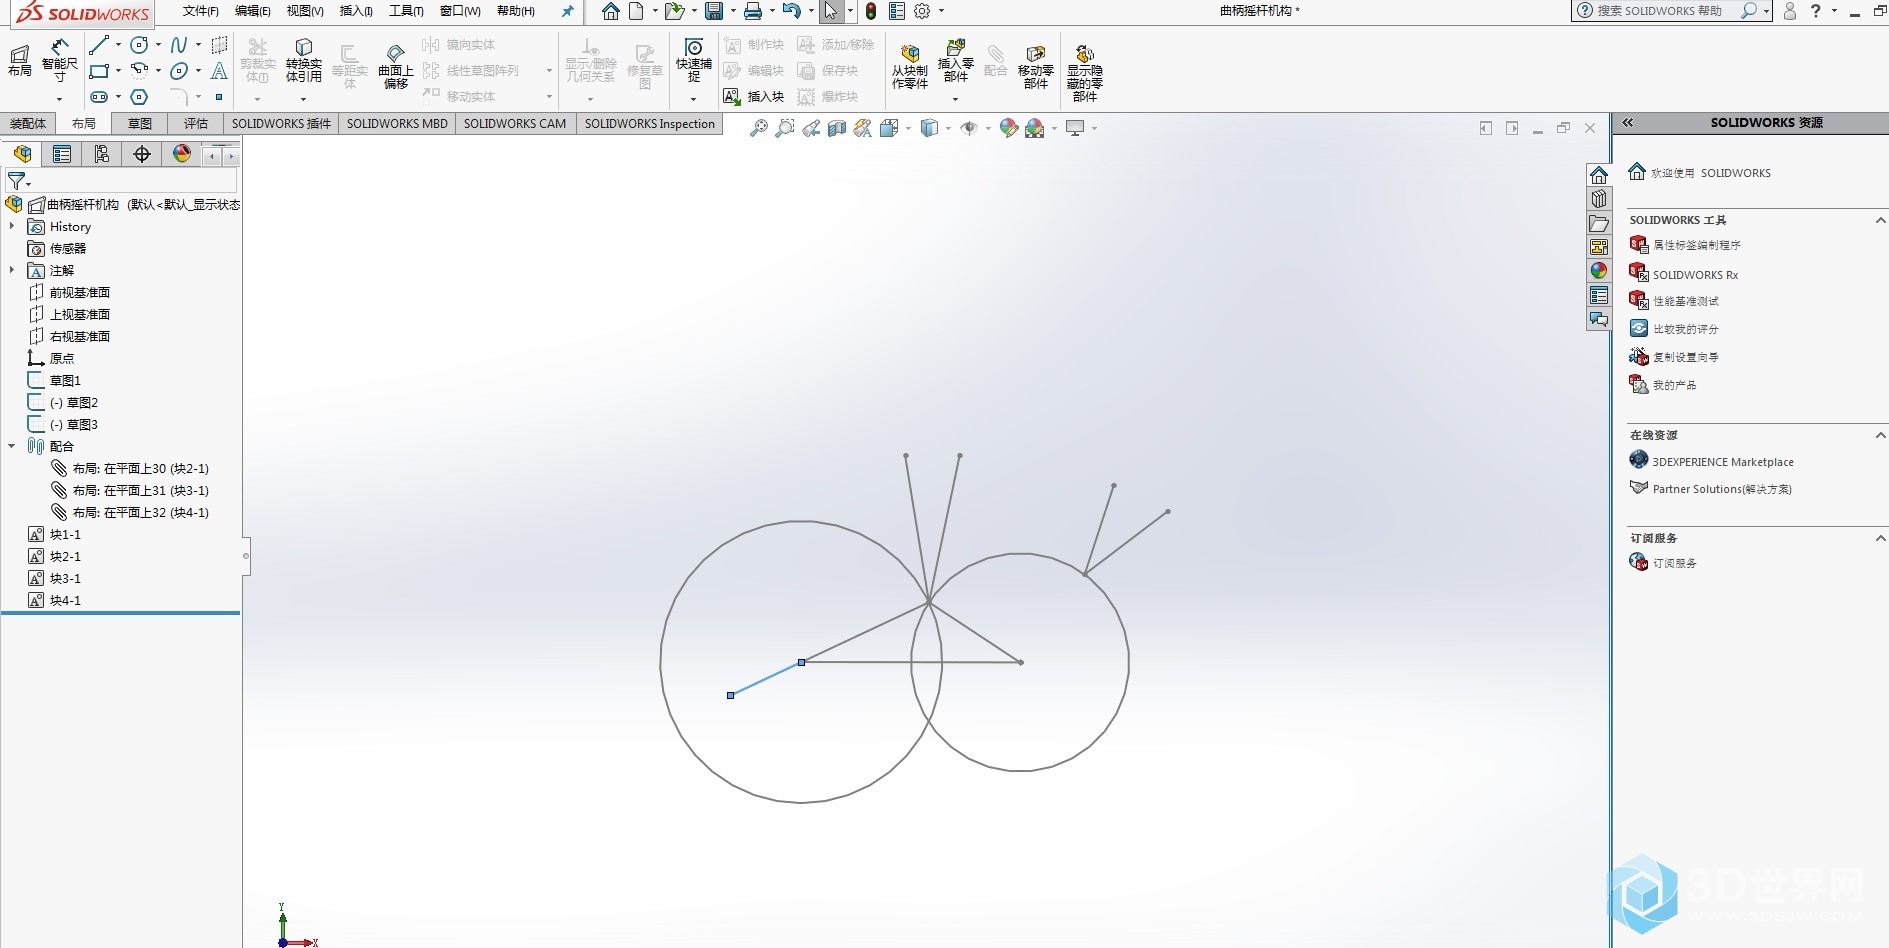Toggle Hide/Show Items eye icon
This screenshot has width=1889, height=948.
tap(968, 128)
